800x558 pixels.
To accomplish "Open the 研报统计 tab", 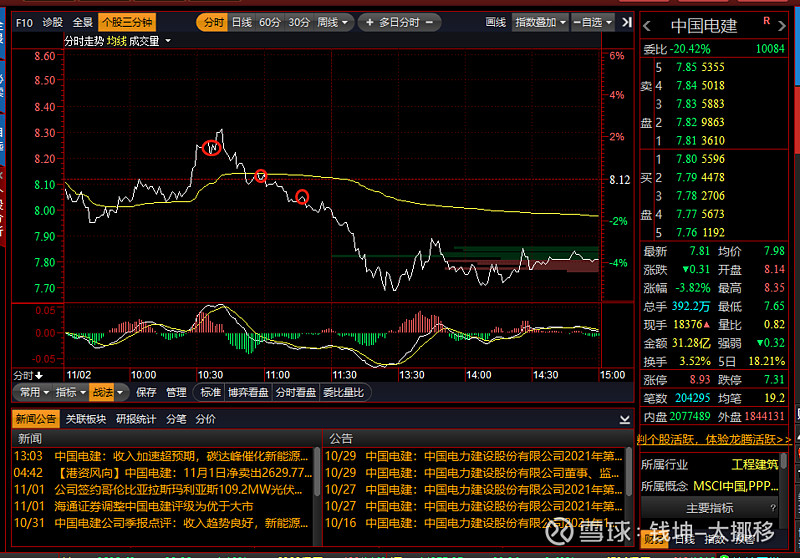I will tap(136, 419).
